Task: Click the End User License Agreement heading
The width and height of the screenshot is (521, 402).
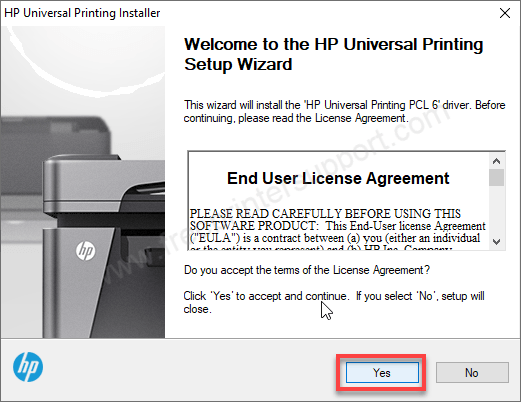Action: (338, 178)
